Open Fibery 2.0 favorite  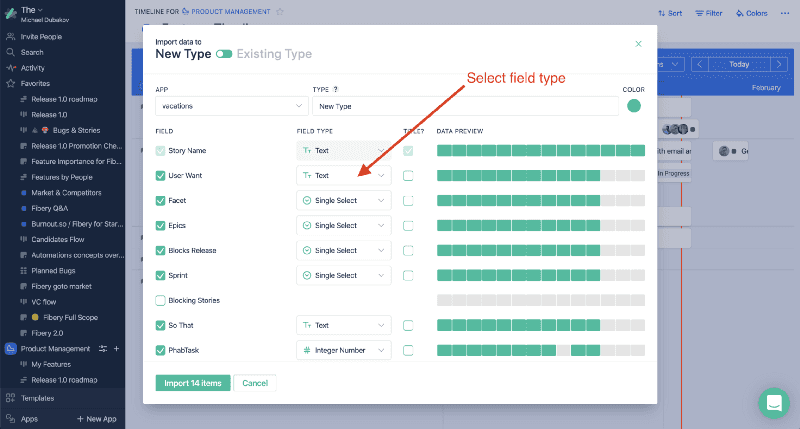coord(47,333)
